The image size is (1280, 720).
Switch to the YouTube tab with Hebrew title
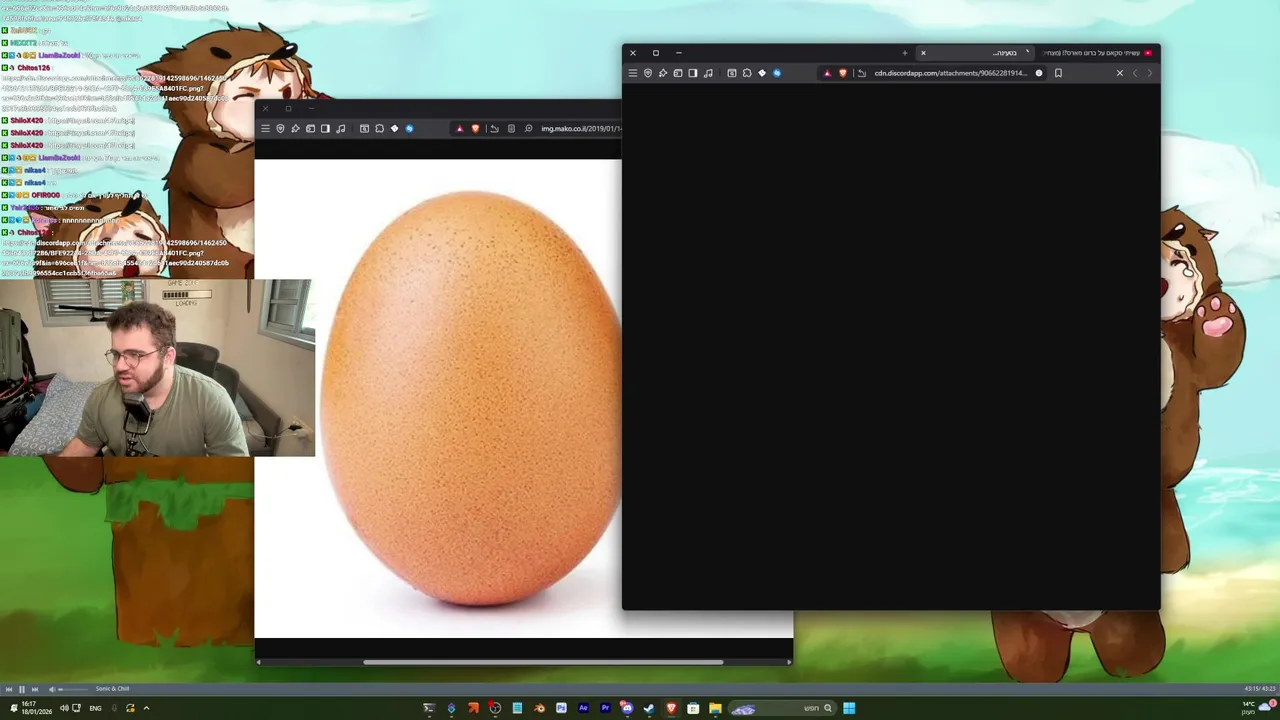(1096, 53)
